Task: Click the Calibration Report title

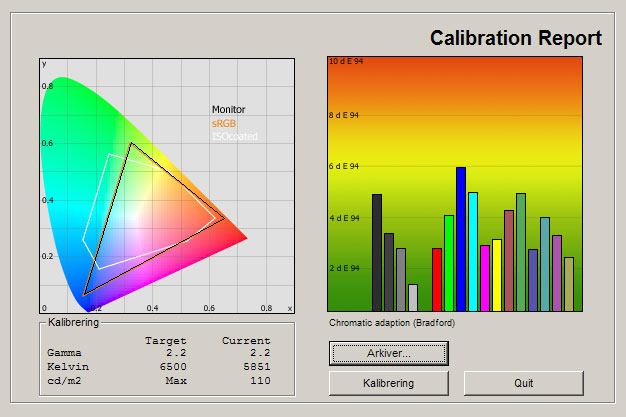Action: point(515,38)
